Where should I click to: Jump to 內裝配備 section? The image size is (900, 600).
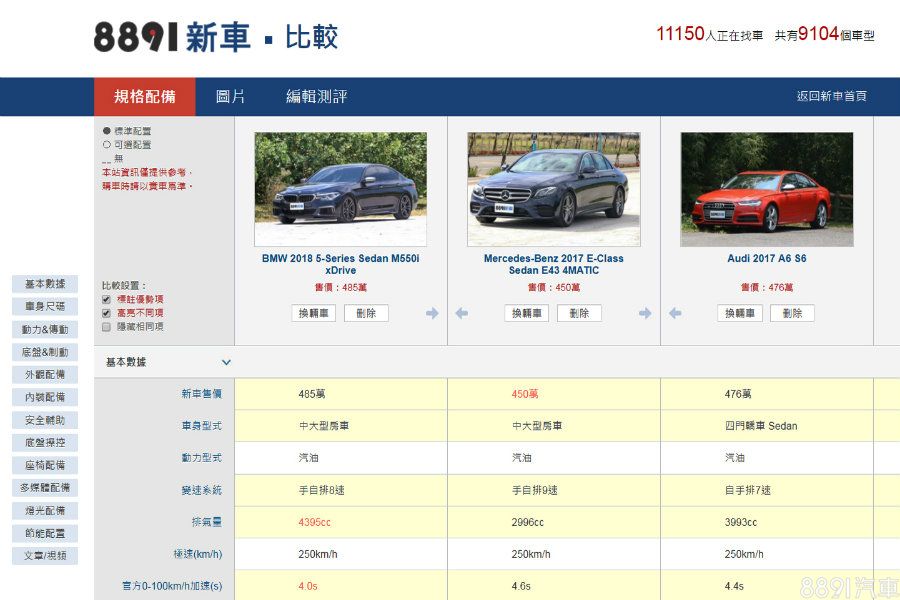click(45, 397)
